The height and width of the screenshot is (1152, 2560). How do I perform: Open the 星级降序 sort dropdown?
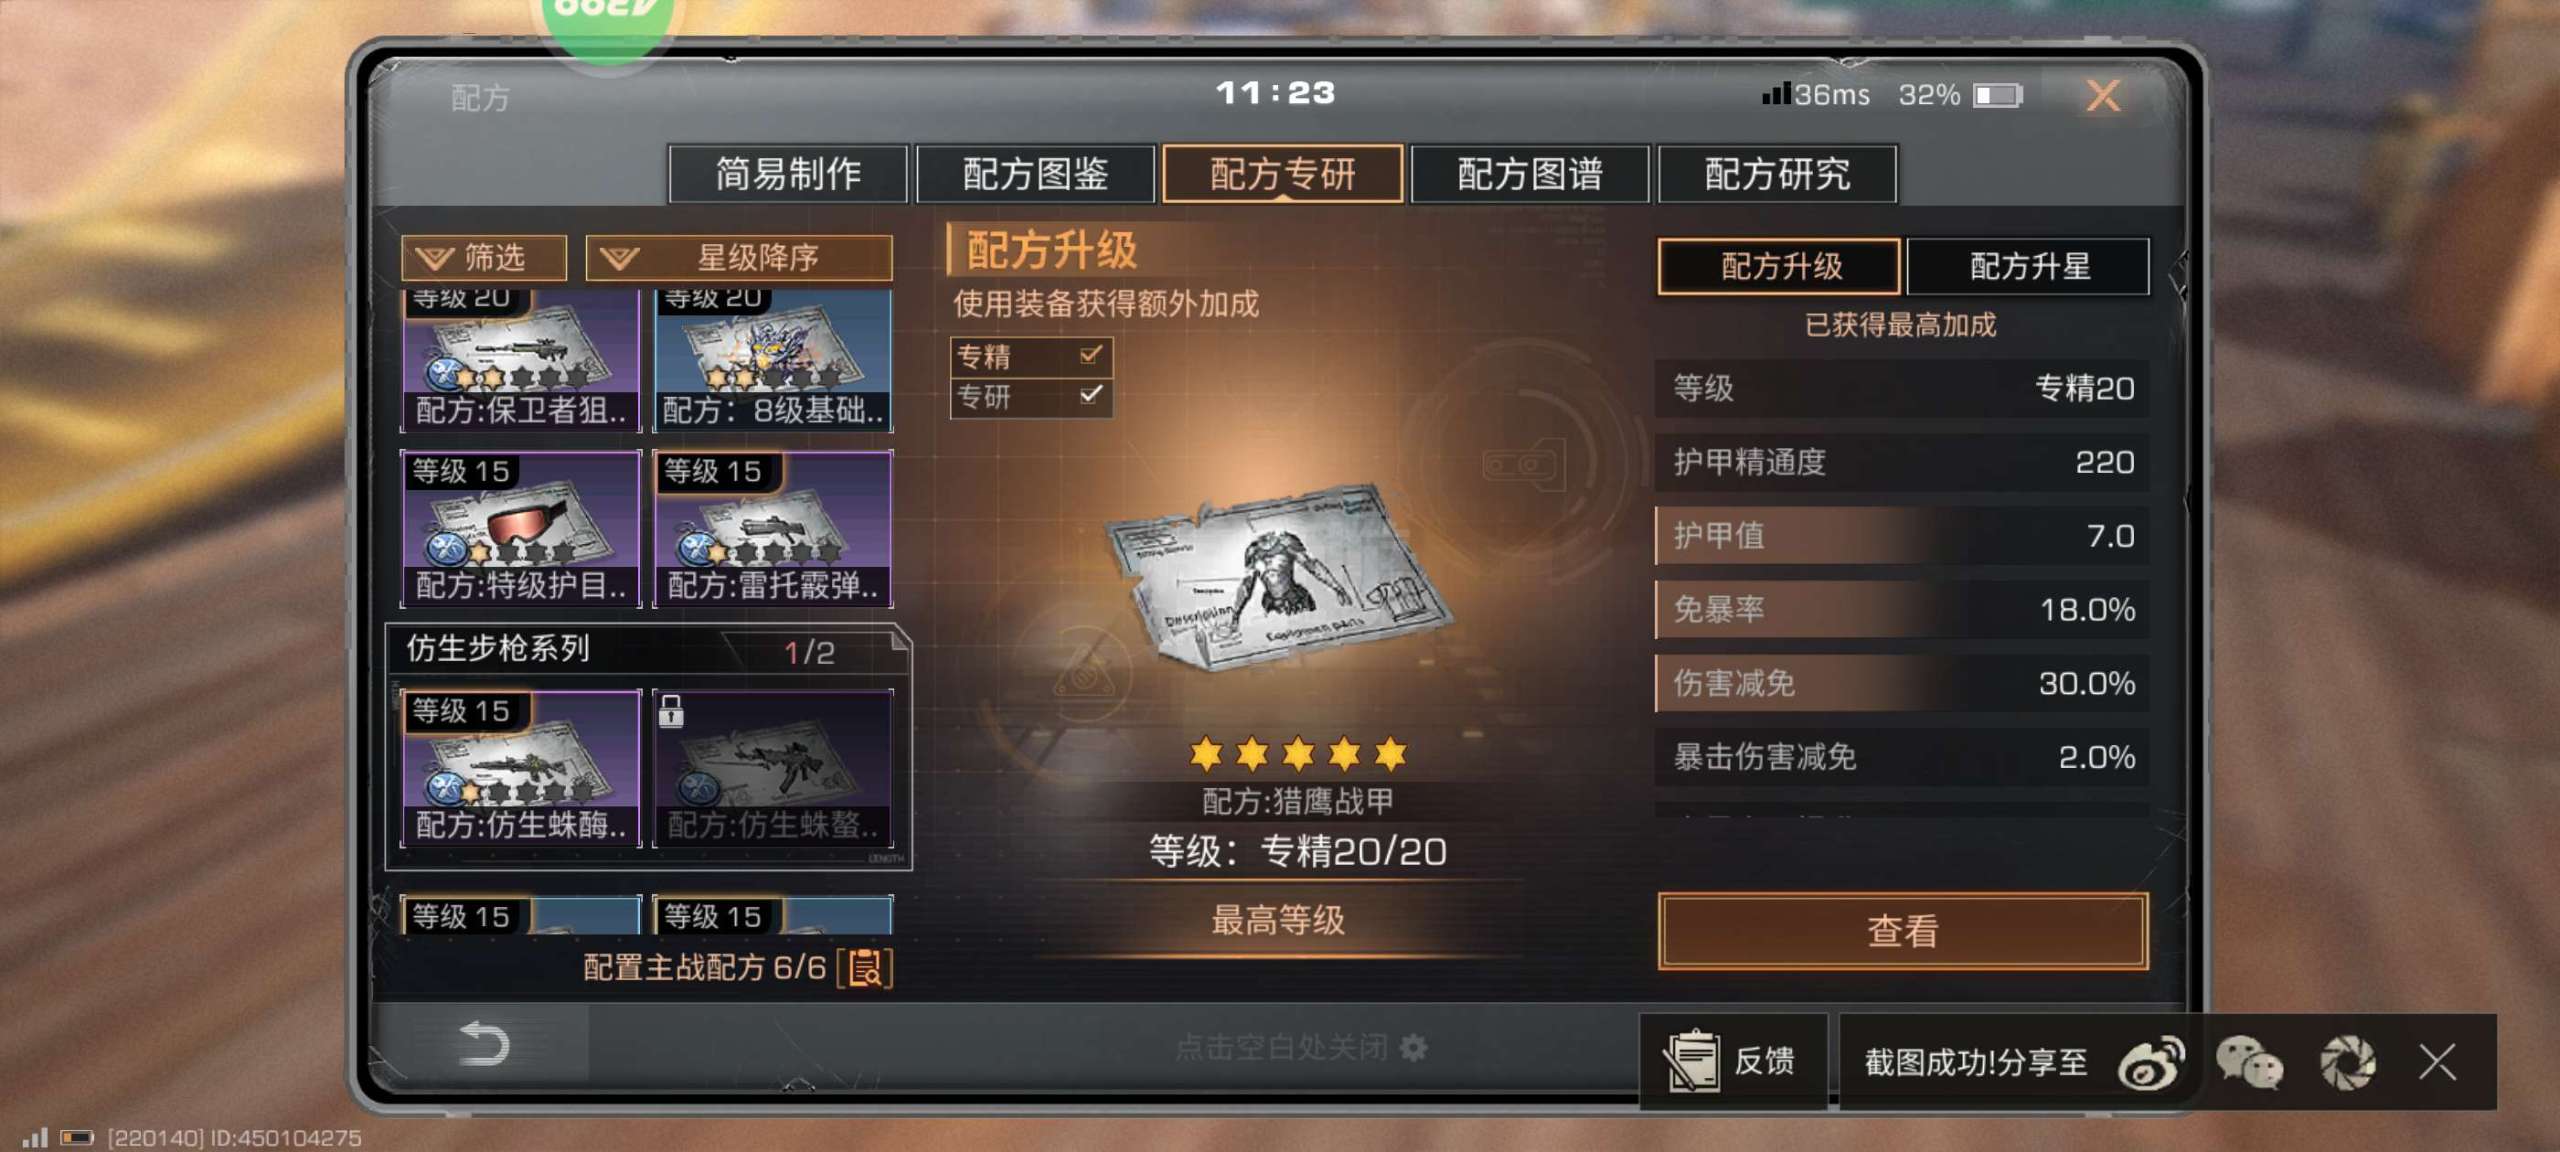tap(739, 258)
